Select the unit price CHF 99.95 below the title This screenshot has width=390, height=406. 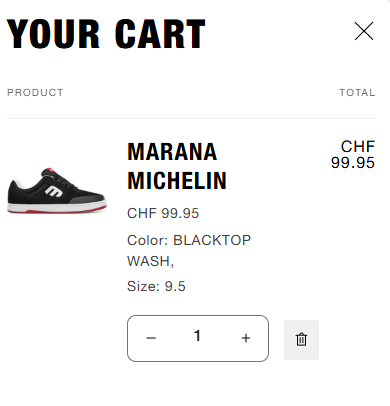[x=163, y=213]
